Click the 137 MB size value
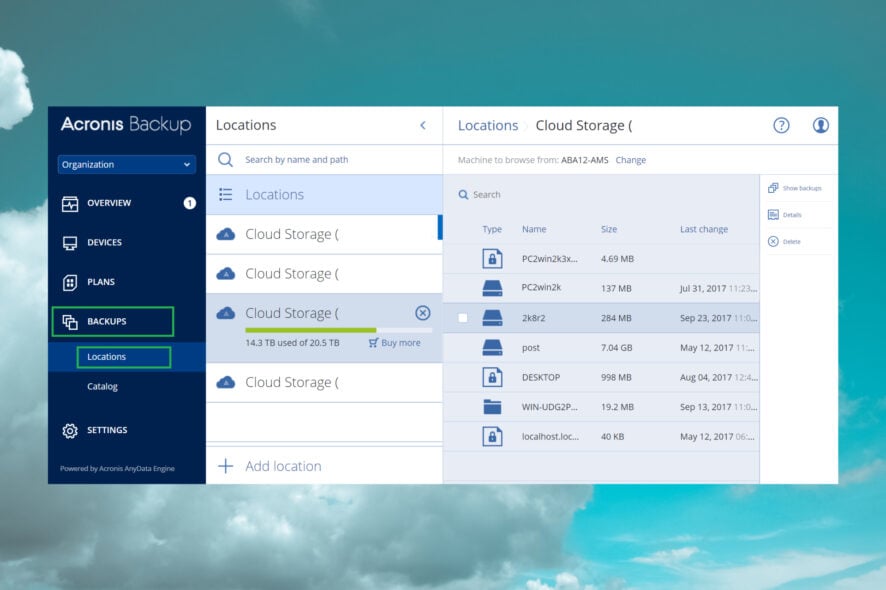The height and width of the screenshot is (590, 886). click(616, 288)
